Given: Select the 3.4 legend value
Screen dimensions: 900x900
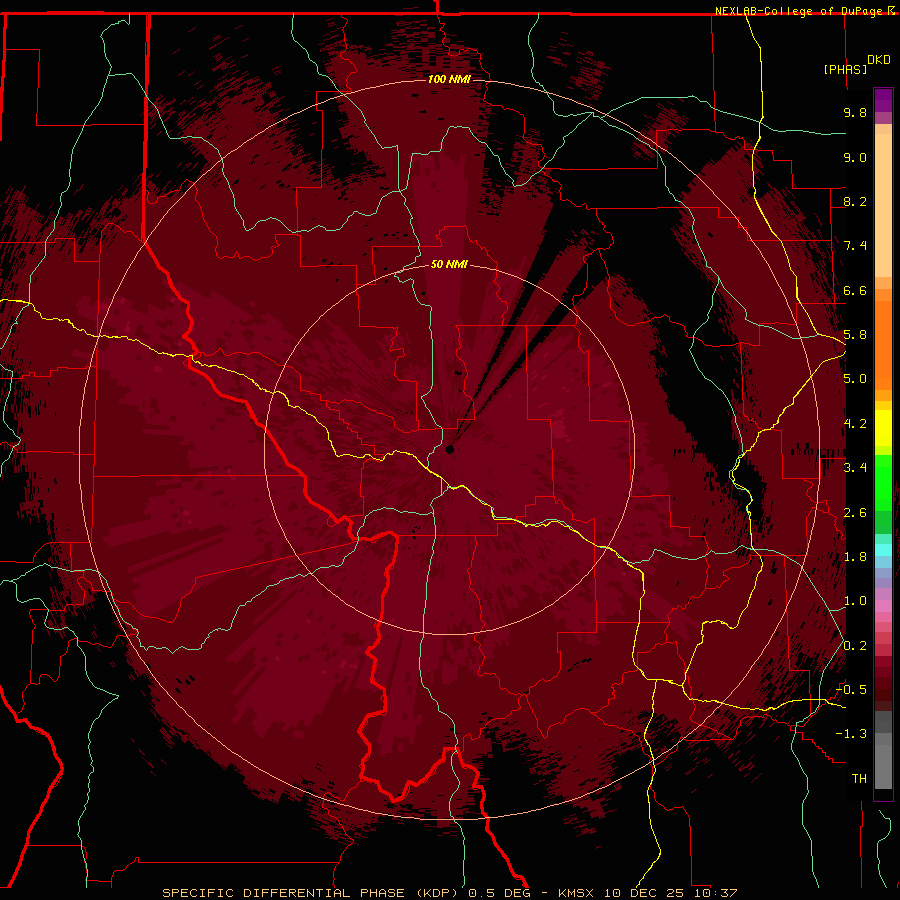Looking at the screenshot, I should point(855,468).
